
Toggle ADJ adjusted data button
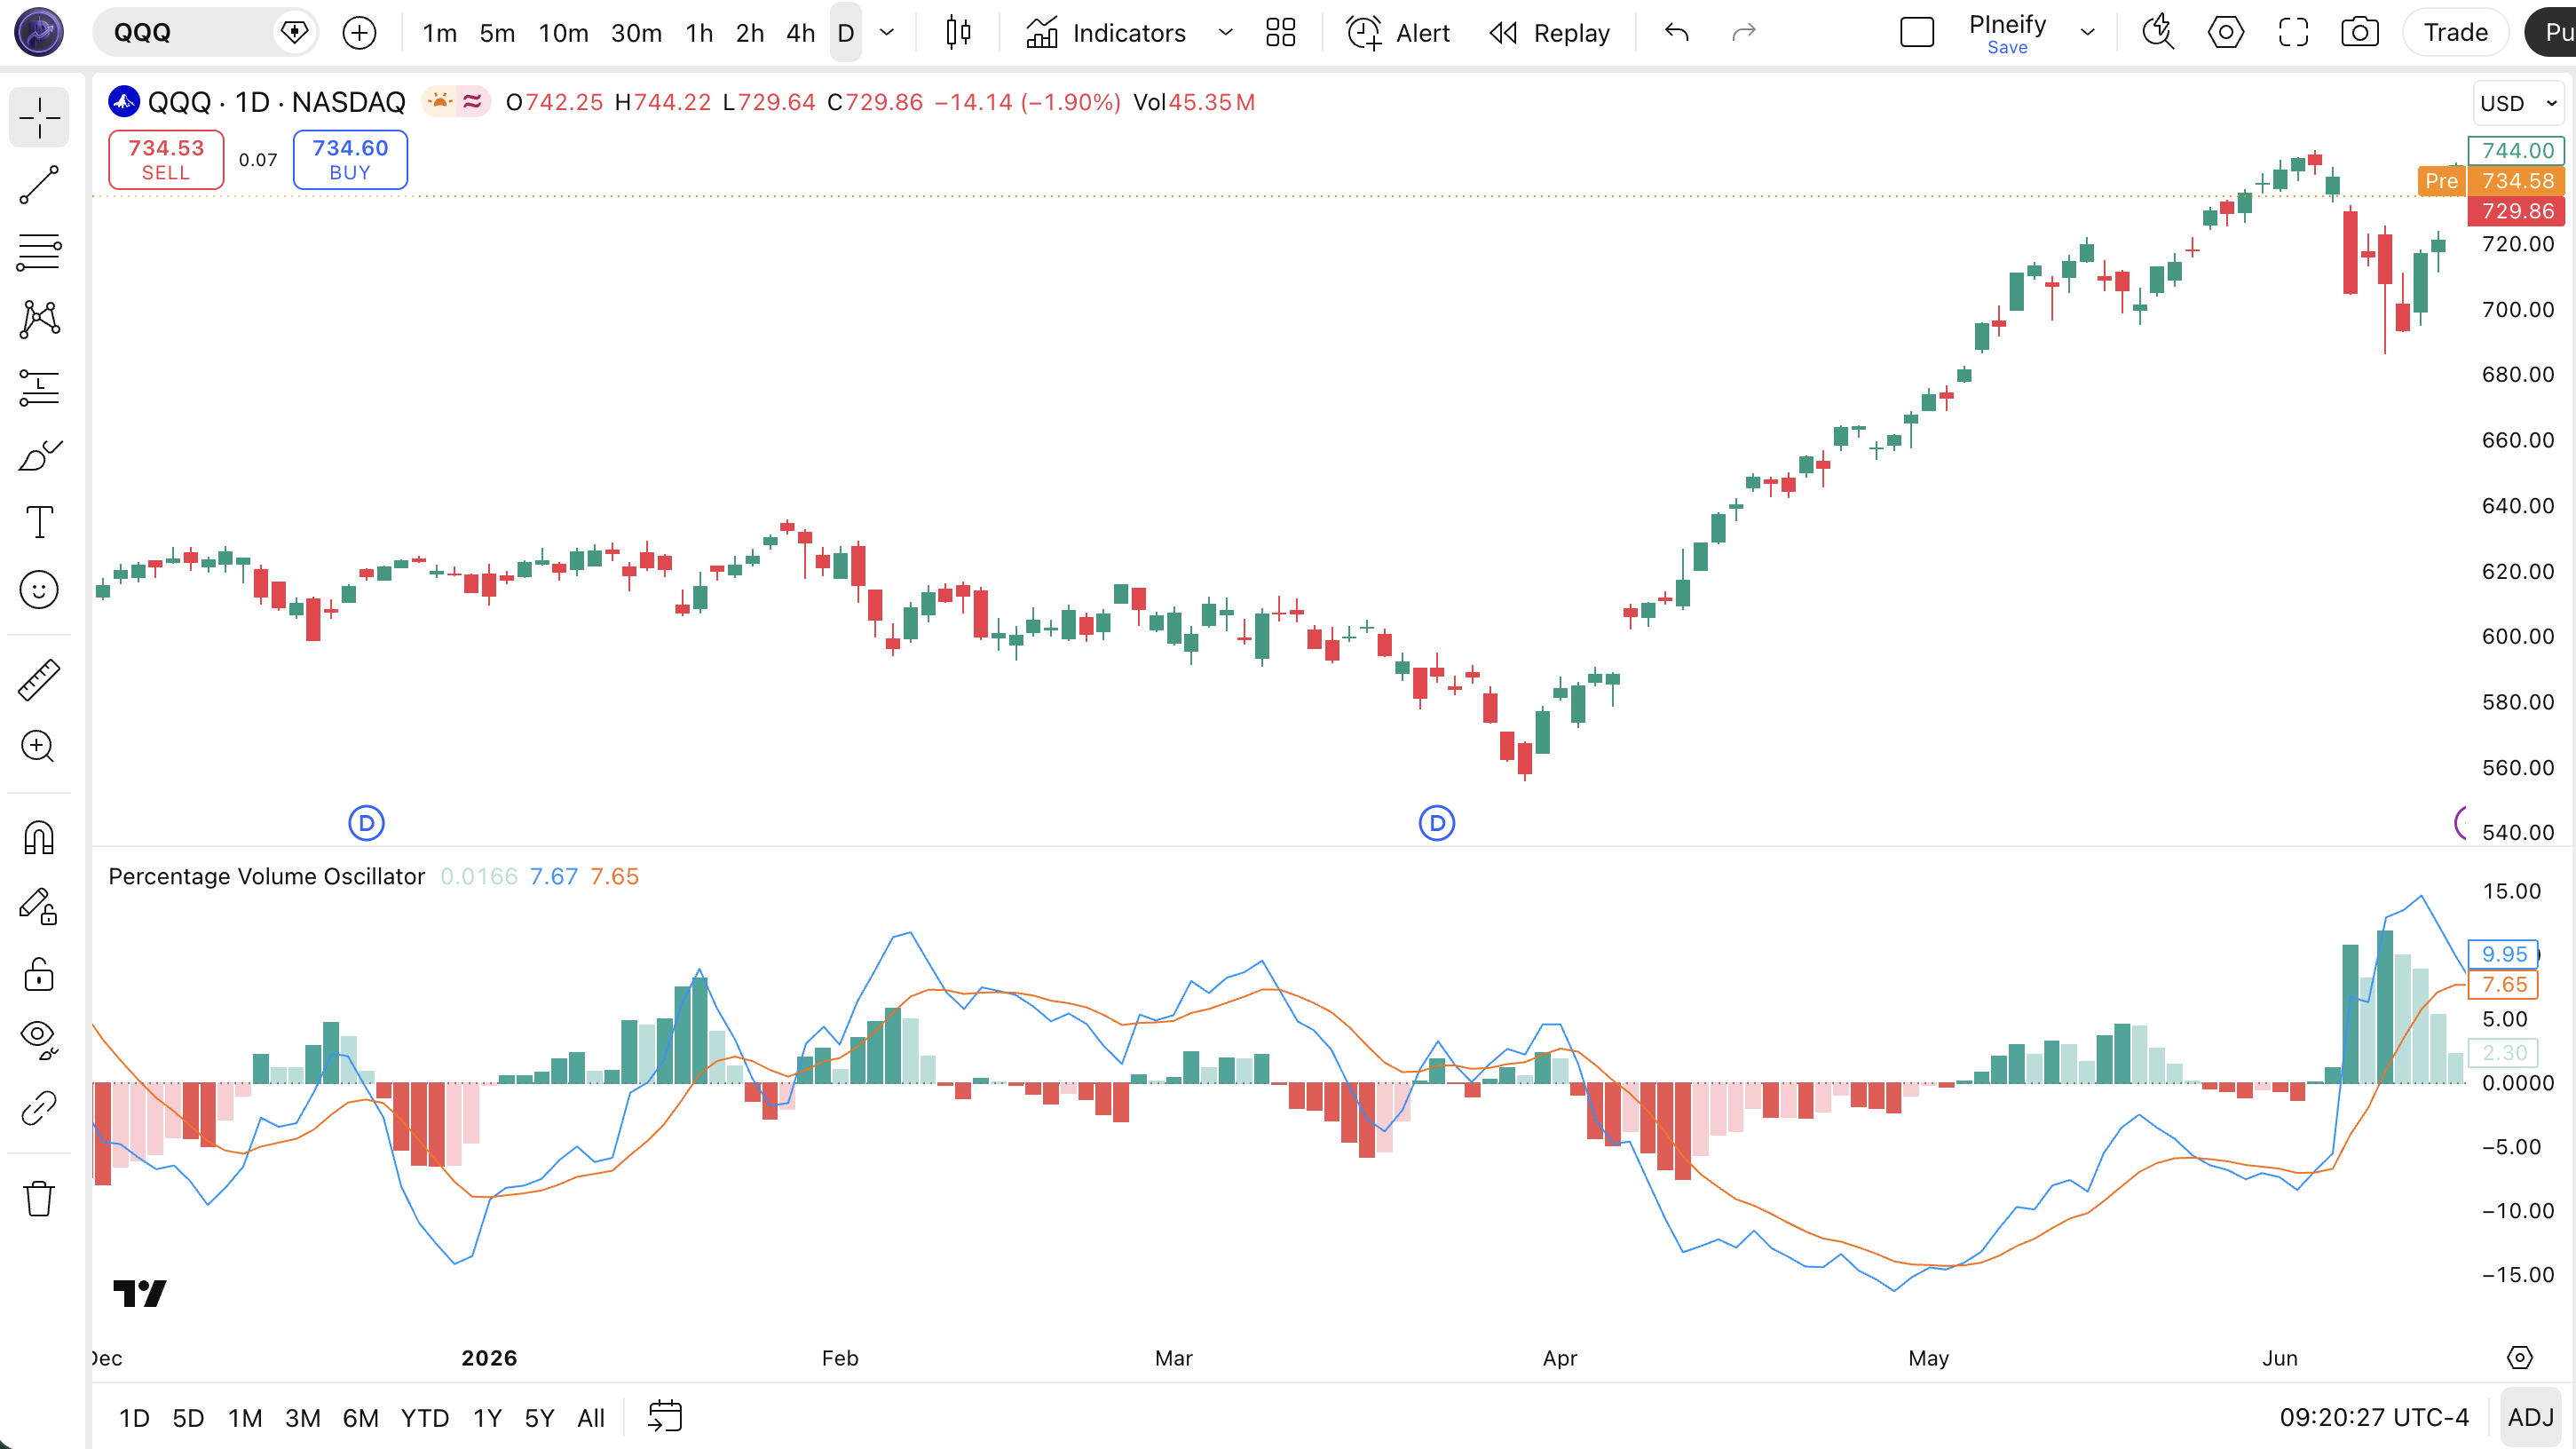coord(2530,1417)
